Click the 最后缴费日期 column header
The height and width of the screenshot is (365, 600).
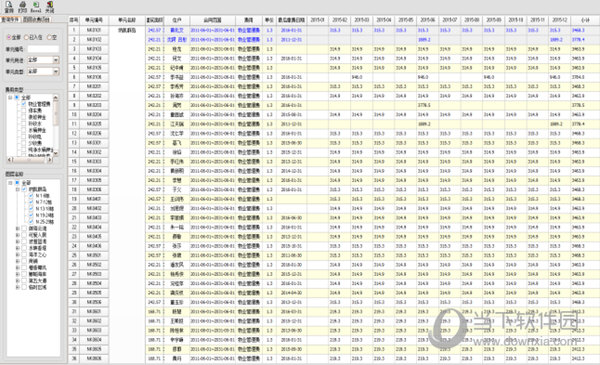pos(292,20)
